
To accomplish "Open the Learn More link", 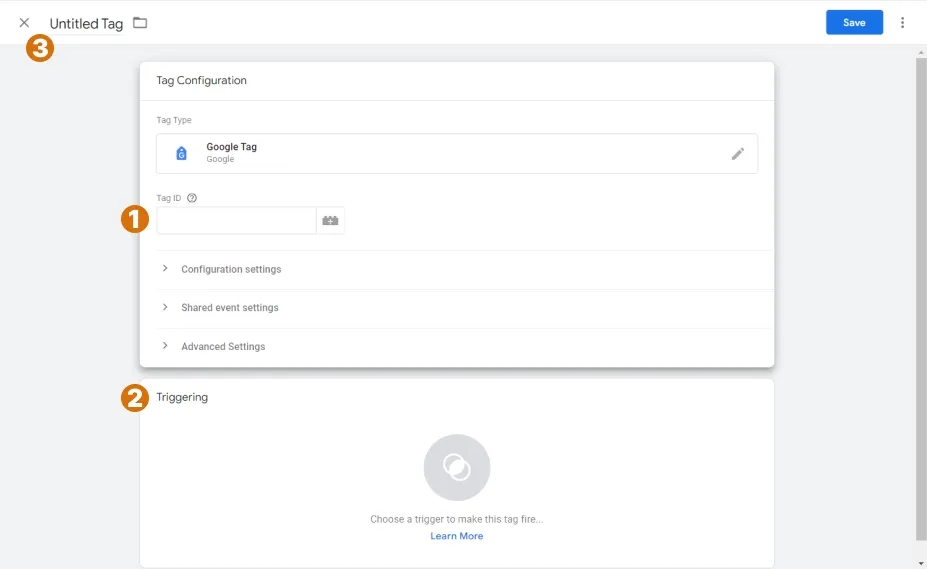I will tap(456, 536).
